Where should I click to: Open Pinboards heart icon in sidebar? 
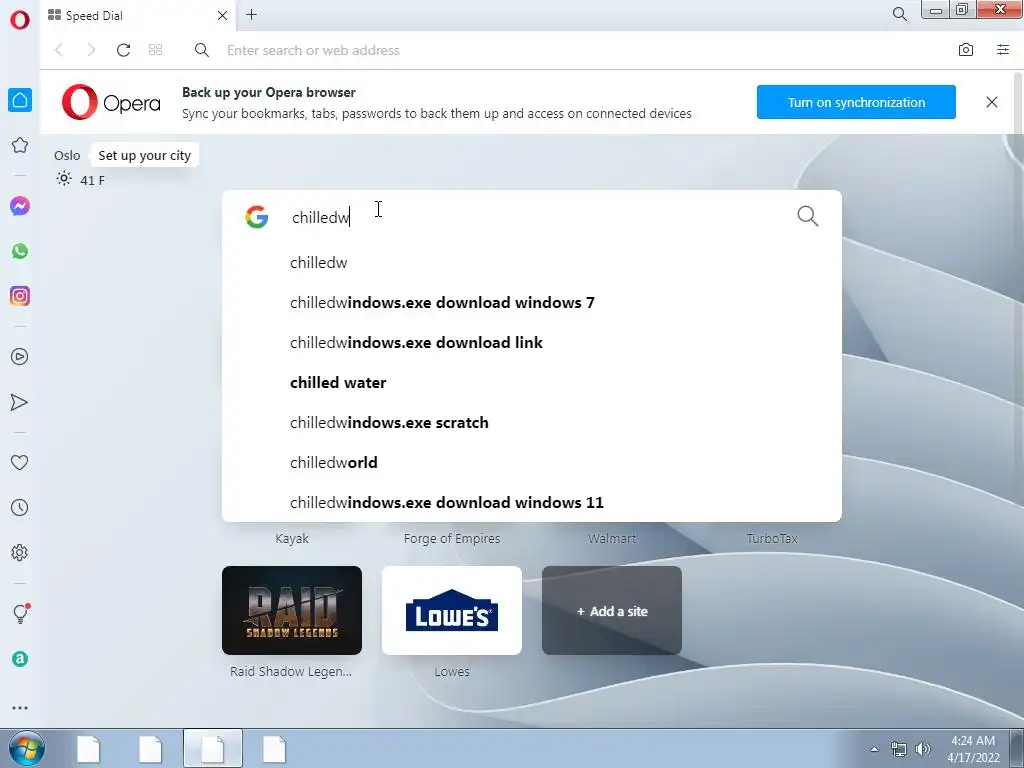click(x=20, y=462)
